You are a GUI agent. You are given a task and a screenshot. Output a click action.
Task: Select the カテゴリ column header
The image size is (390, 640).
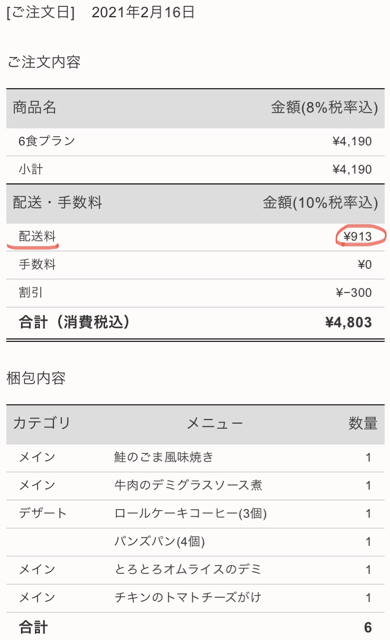click(x=42, y=423)
